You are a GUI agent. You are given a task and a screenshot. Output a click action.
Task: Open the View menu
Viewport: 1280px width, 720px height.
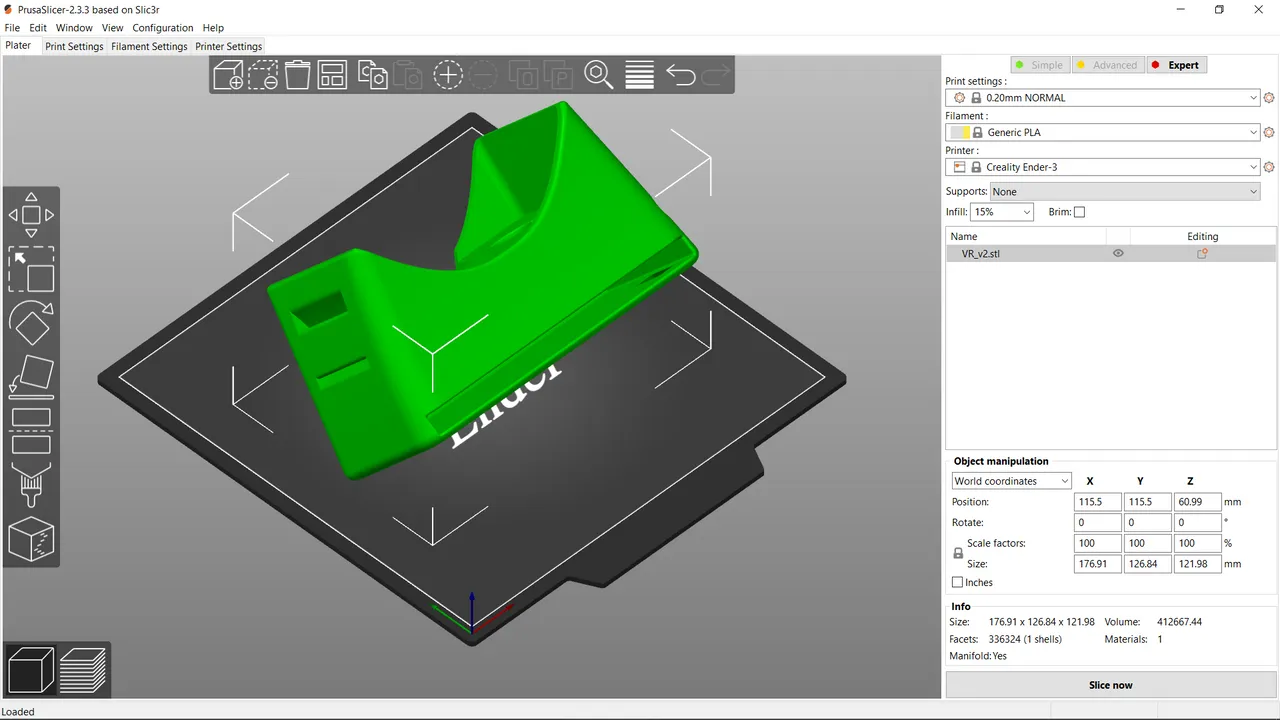coord(113,28)
